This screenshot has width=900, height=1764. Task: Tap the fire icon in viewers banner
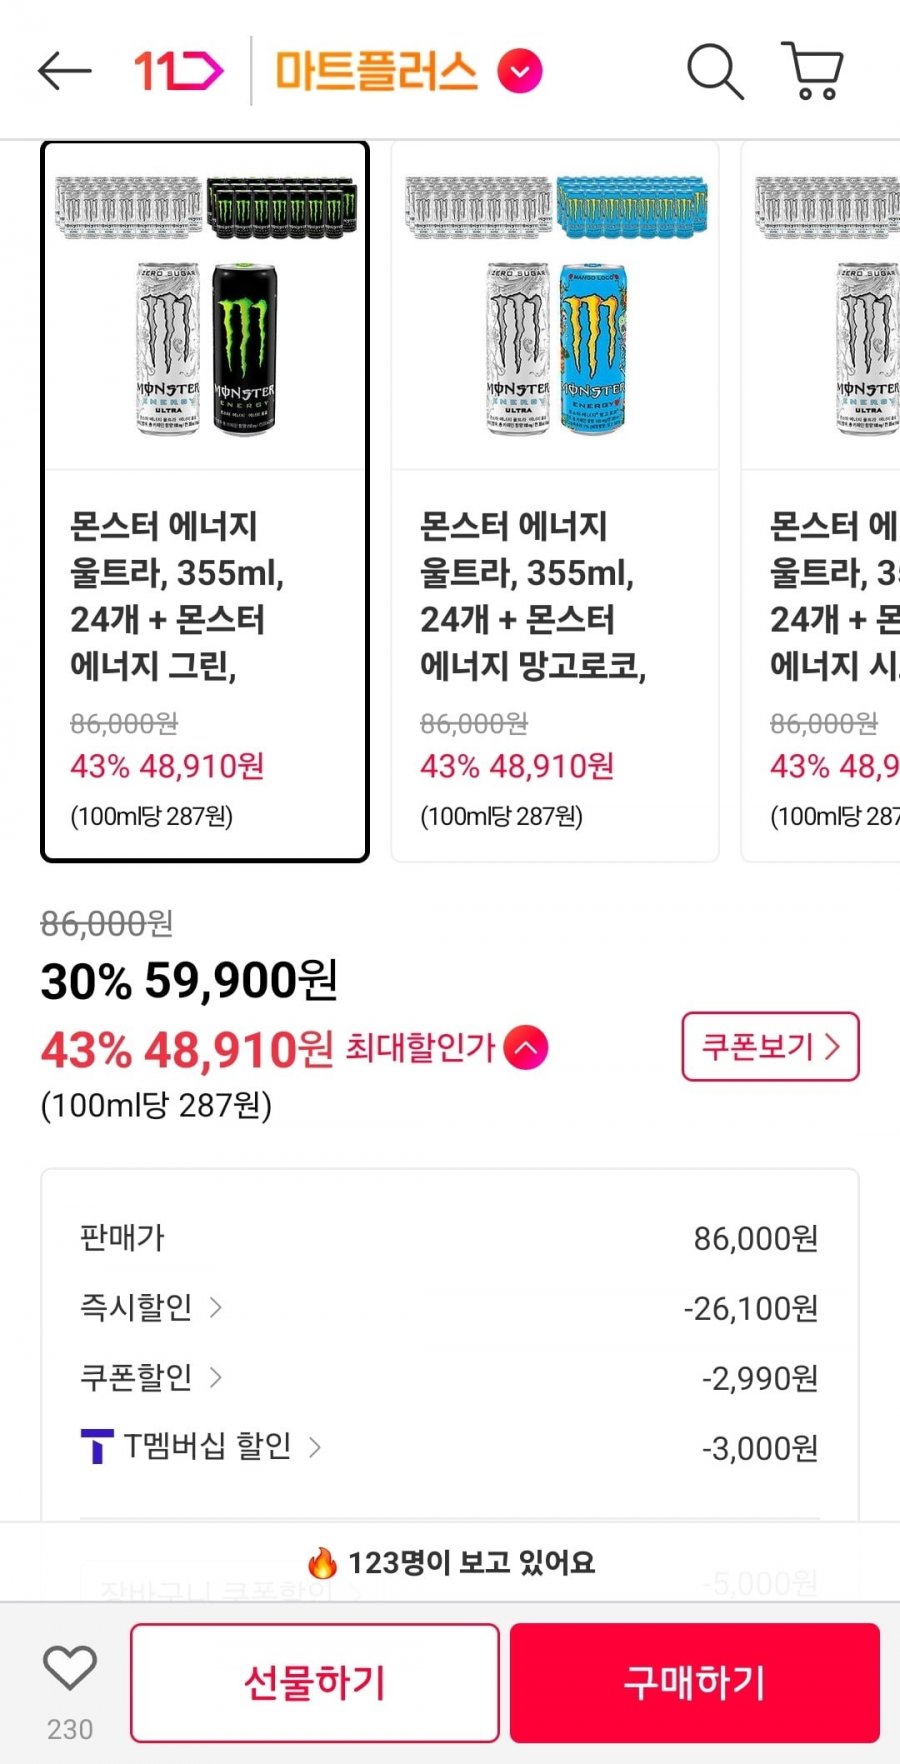coord(322,1562)
